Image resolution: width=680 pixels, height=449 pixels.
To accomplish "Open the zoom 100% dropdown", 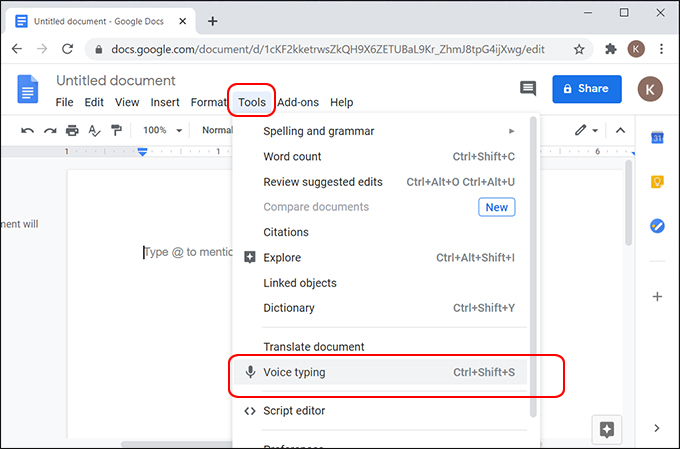I will coord(161,130).
